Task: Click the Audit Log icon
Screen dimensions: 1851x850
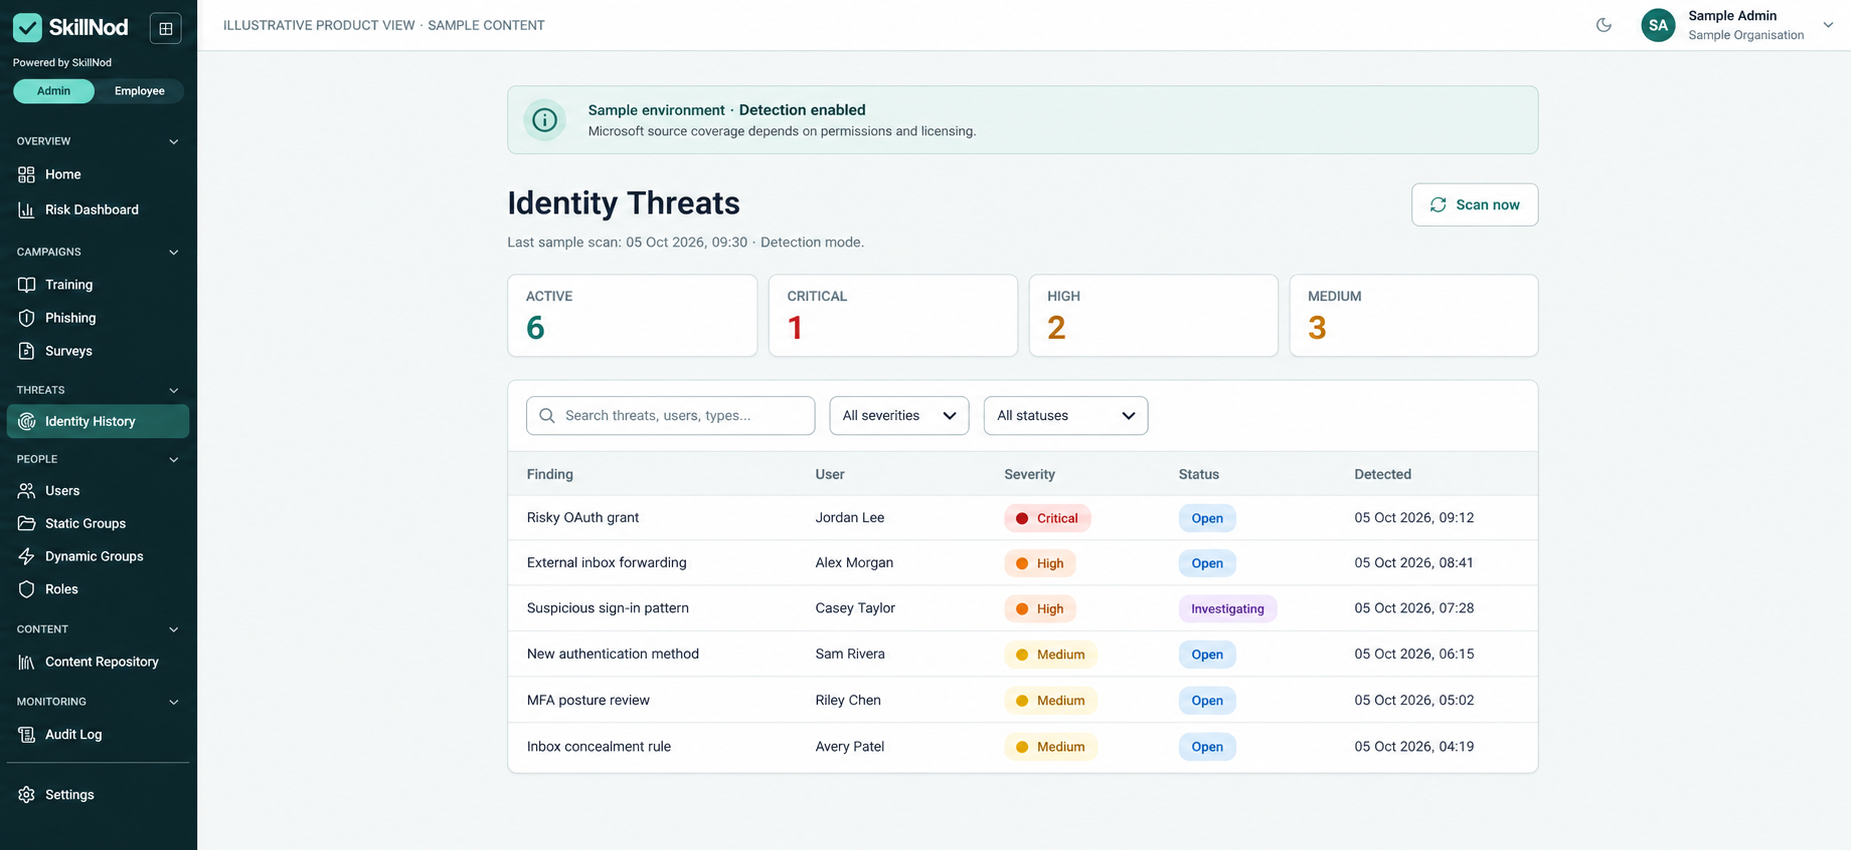Action: tap(27, 735)
